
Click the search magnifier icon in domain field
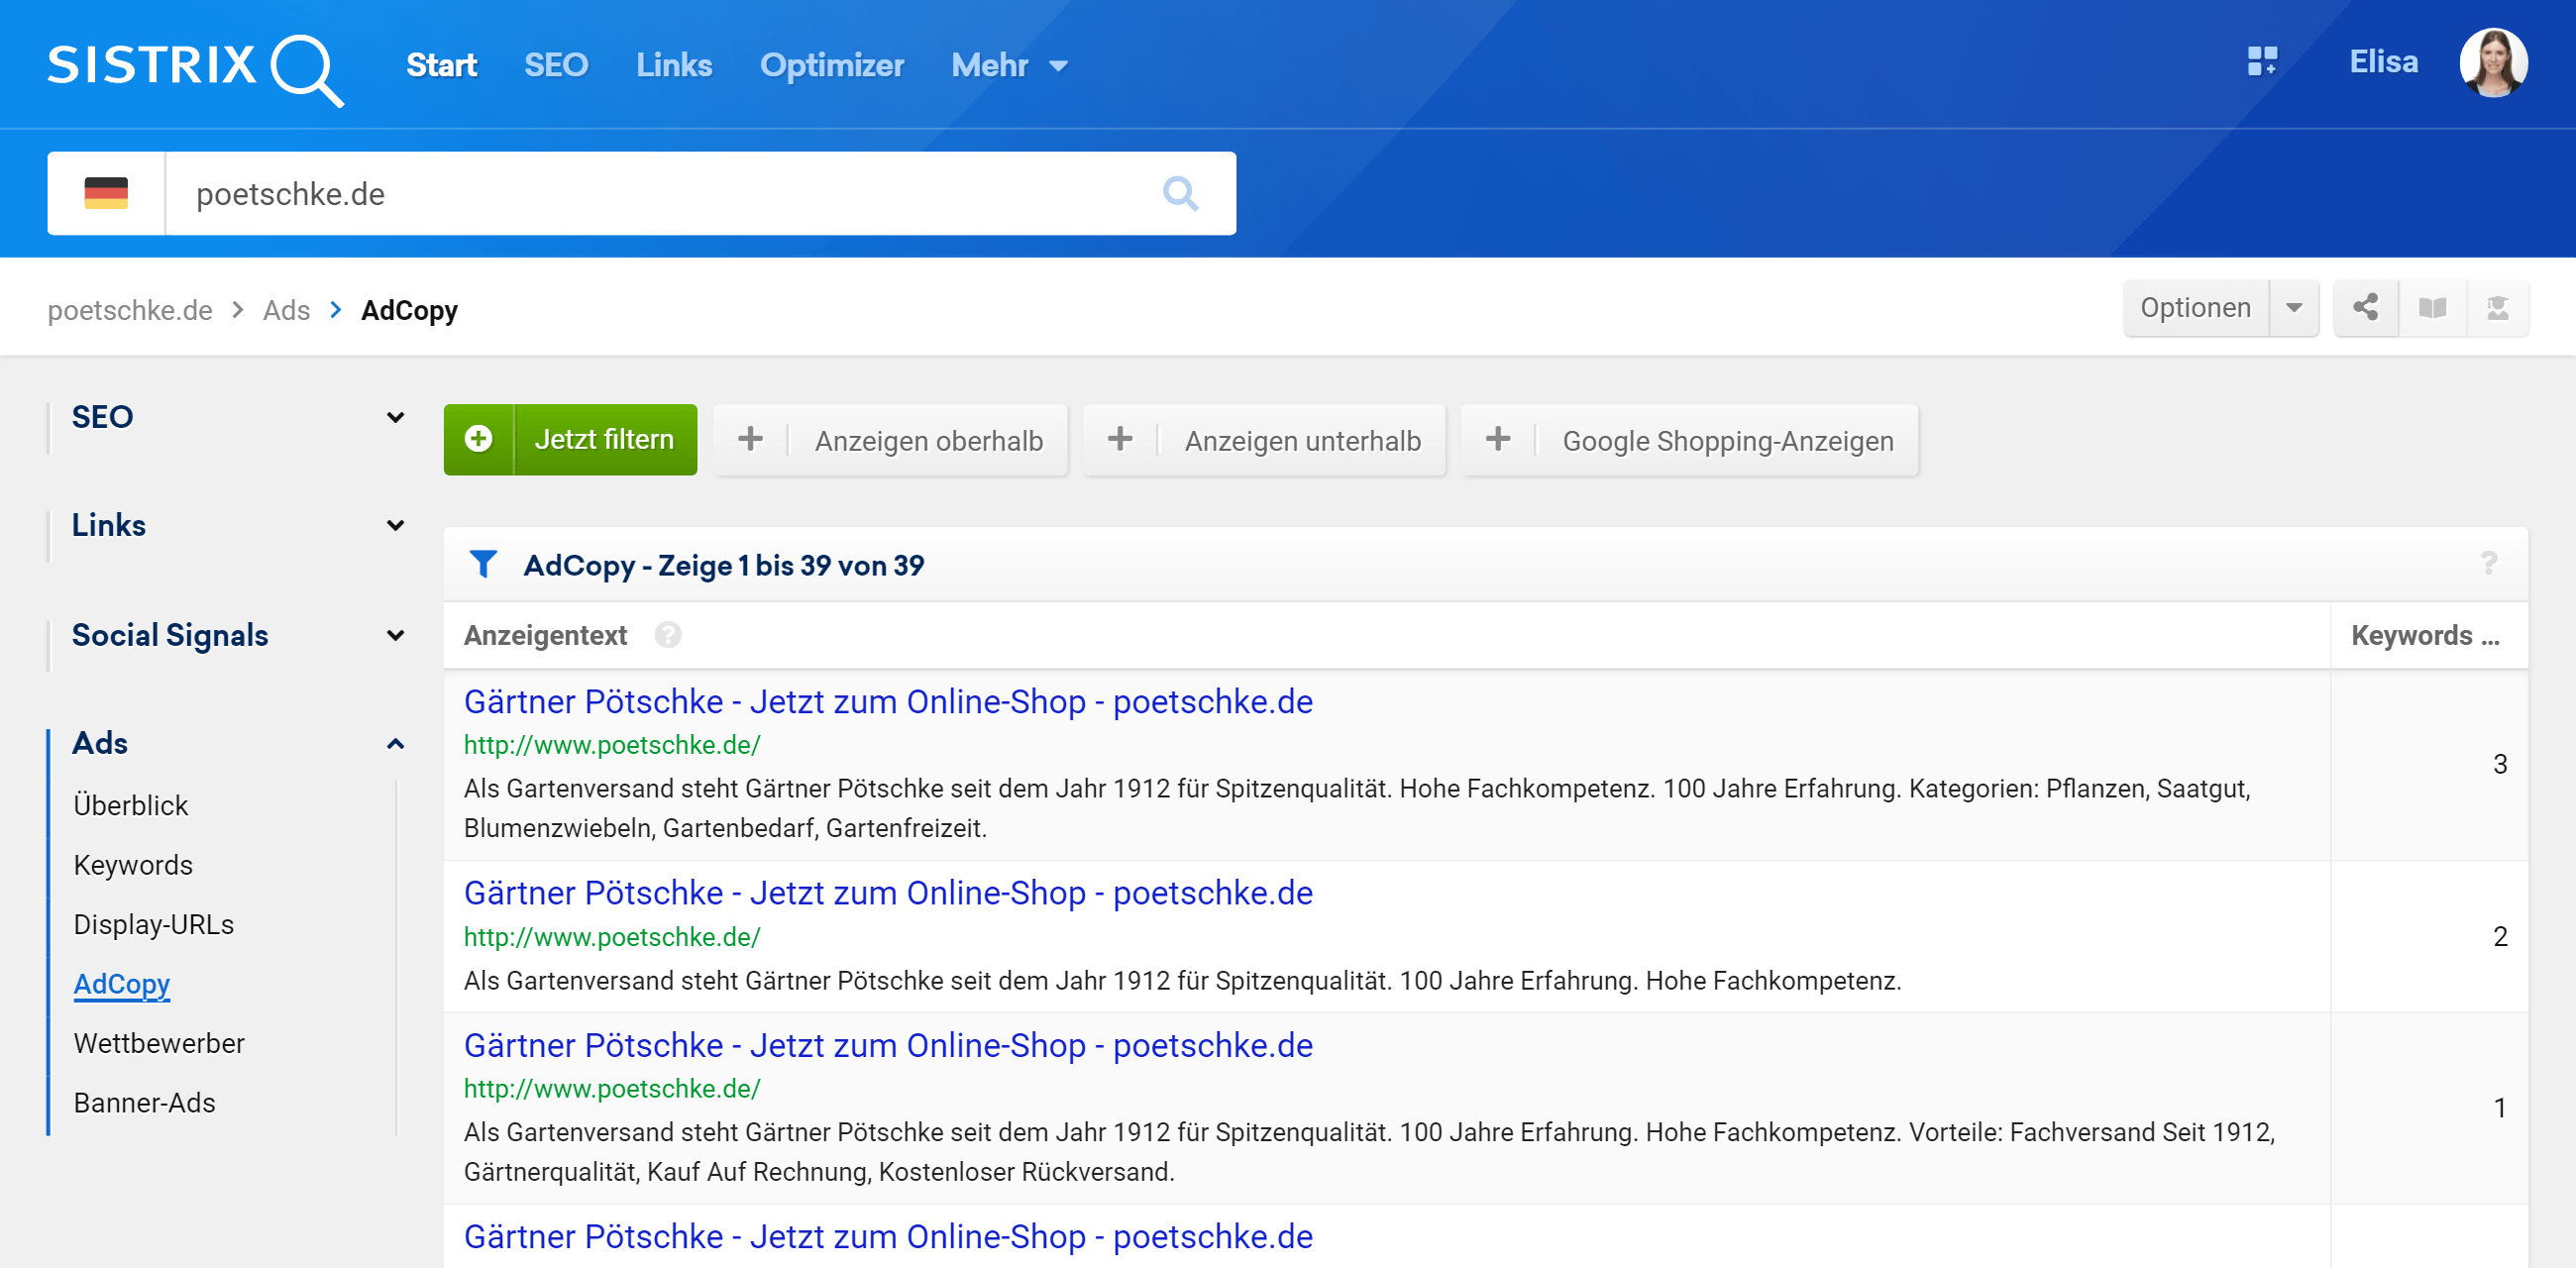(1180, 193)
